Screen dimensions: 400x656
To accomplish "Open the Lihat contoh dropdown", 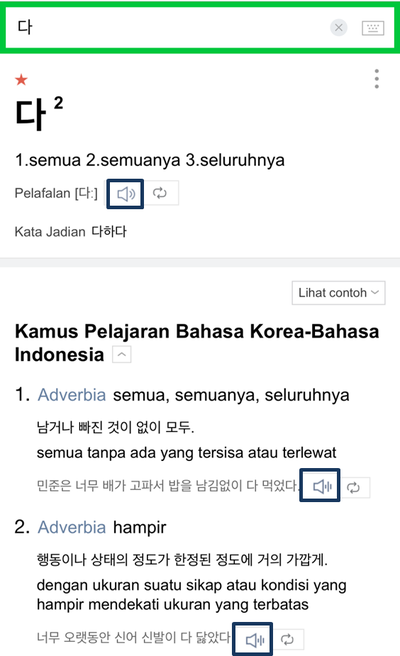I will click(338, 292).
